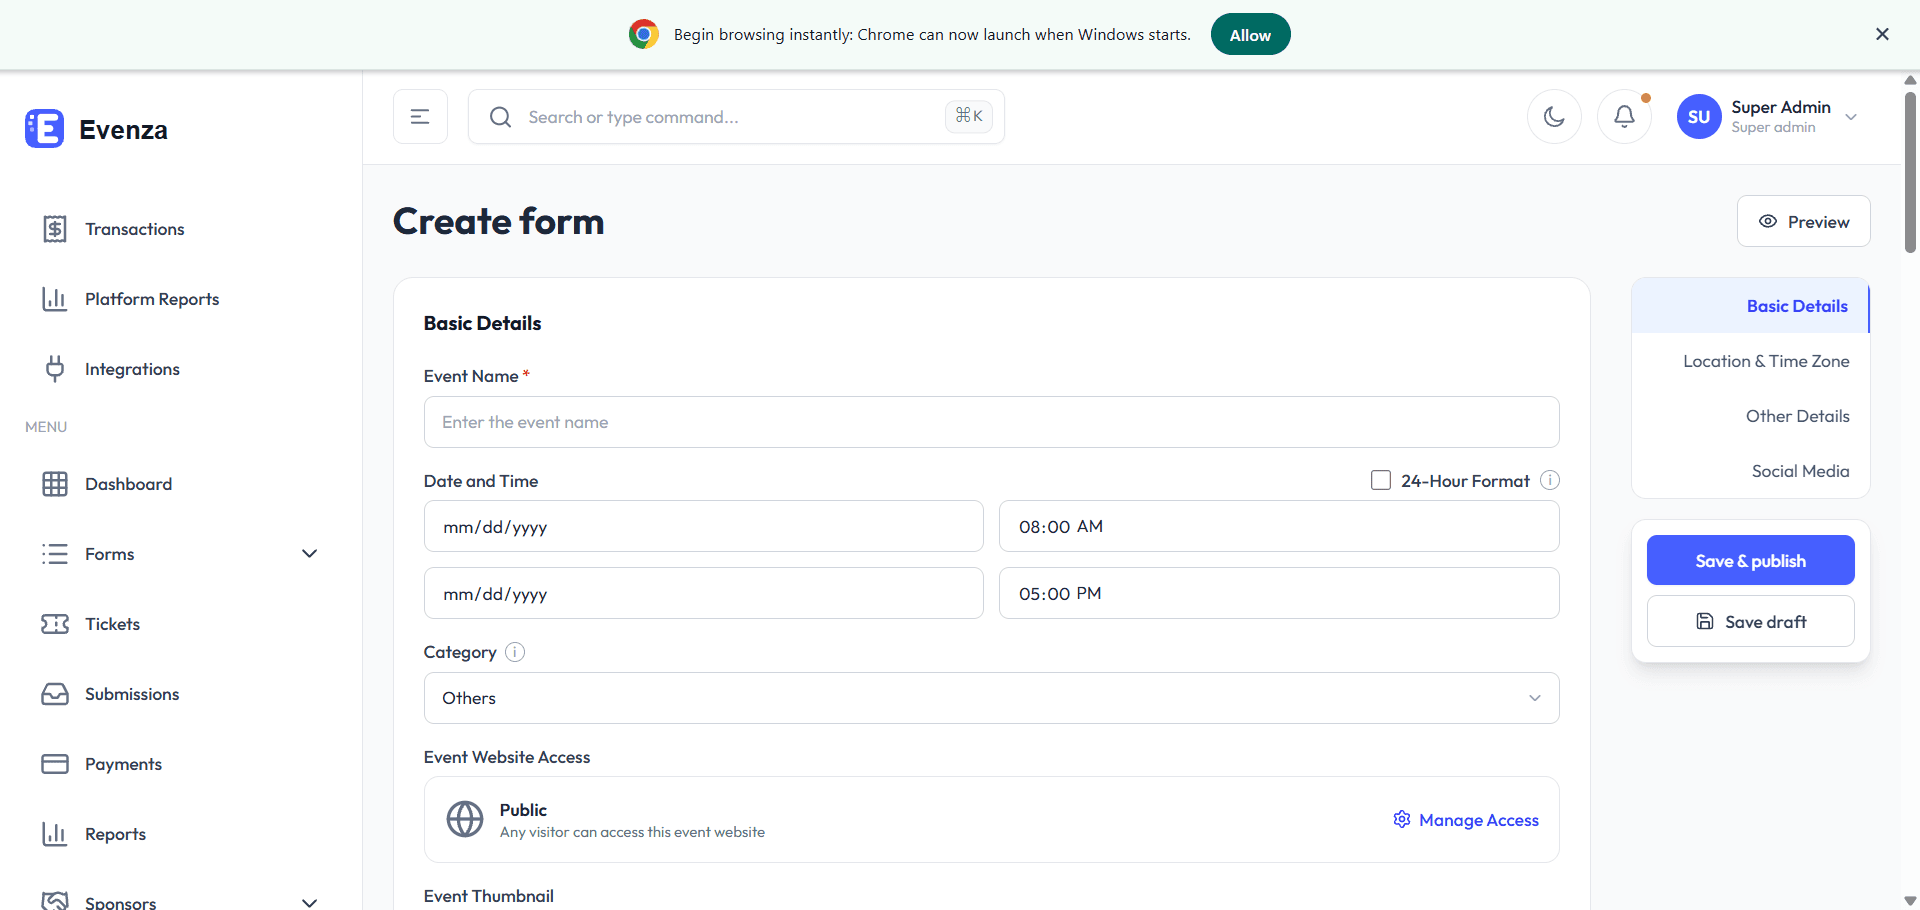Switch to dark mode with moon icon
Image resolution: width=1920 pixels, height=910 pixels.
1554,117
